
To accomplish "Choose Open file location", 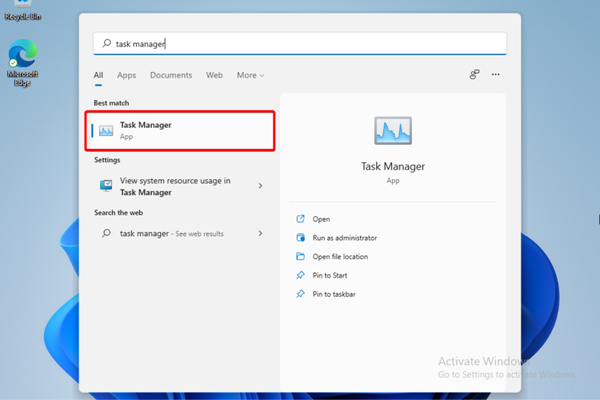I will pos(340,256).
